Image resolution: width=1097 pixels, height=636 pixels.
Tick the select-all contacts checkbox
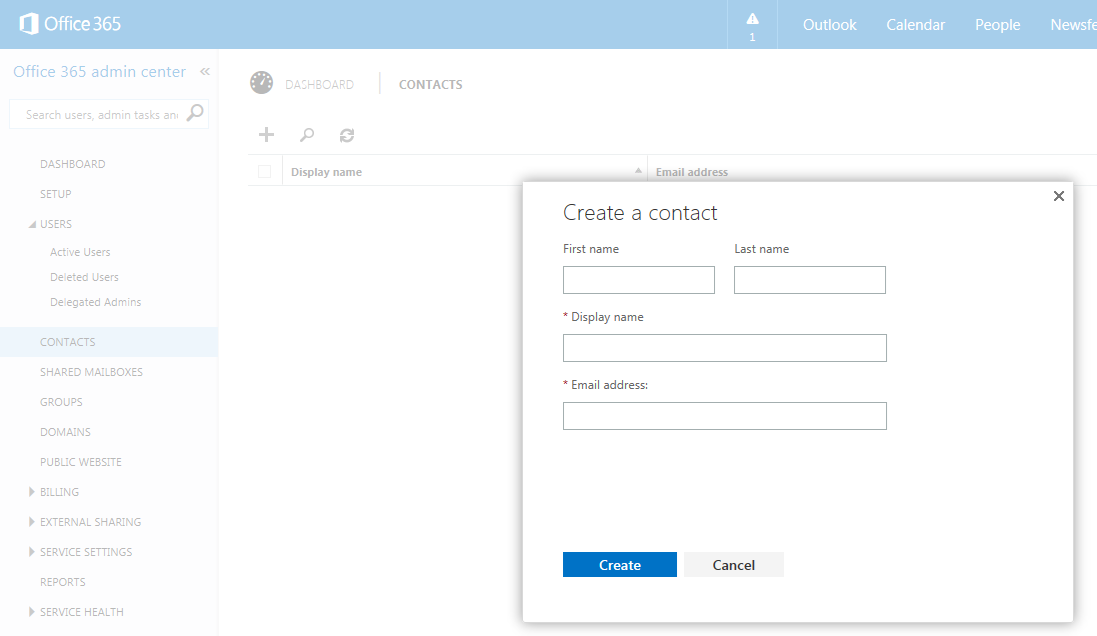pyautogui.click(x=264, y=171)
